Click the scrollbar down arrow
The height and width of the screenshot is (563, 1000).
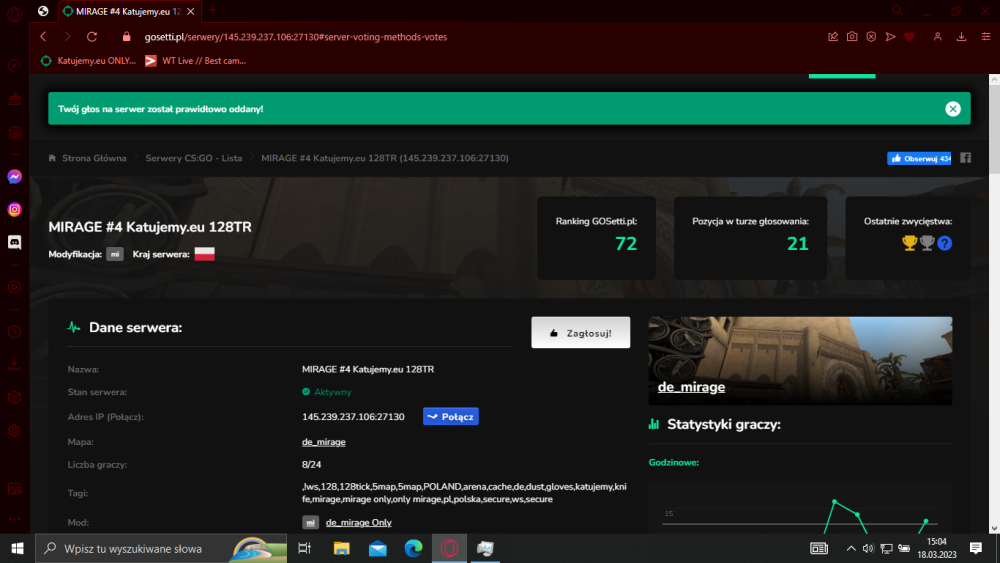click(x=994, y=529)
